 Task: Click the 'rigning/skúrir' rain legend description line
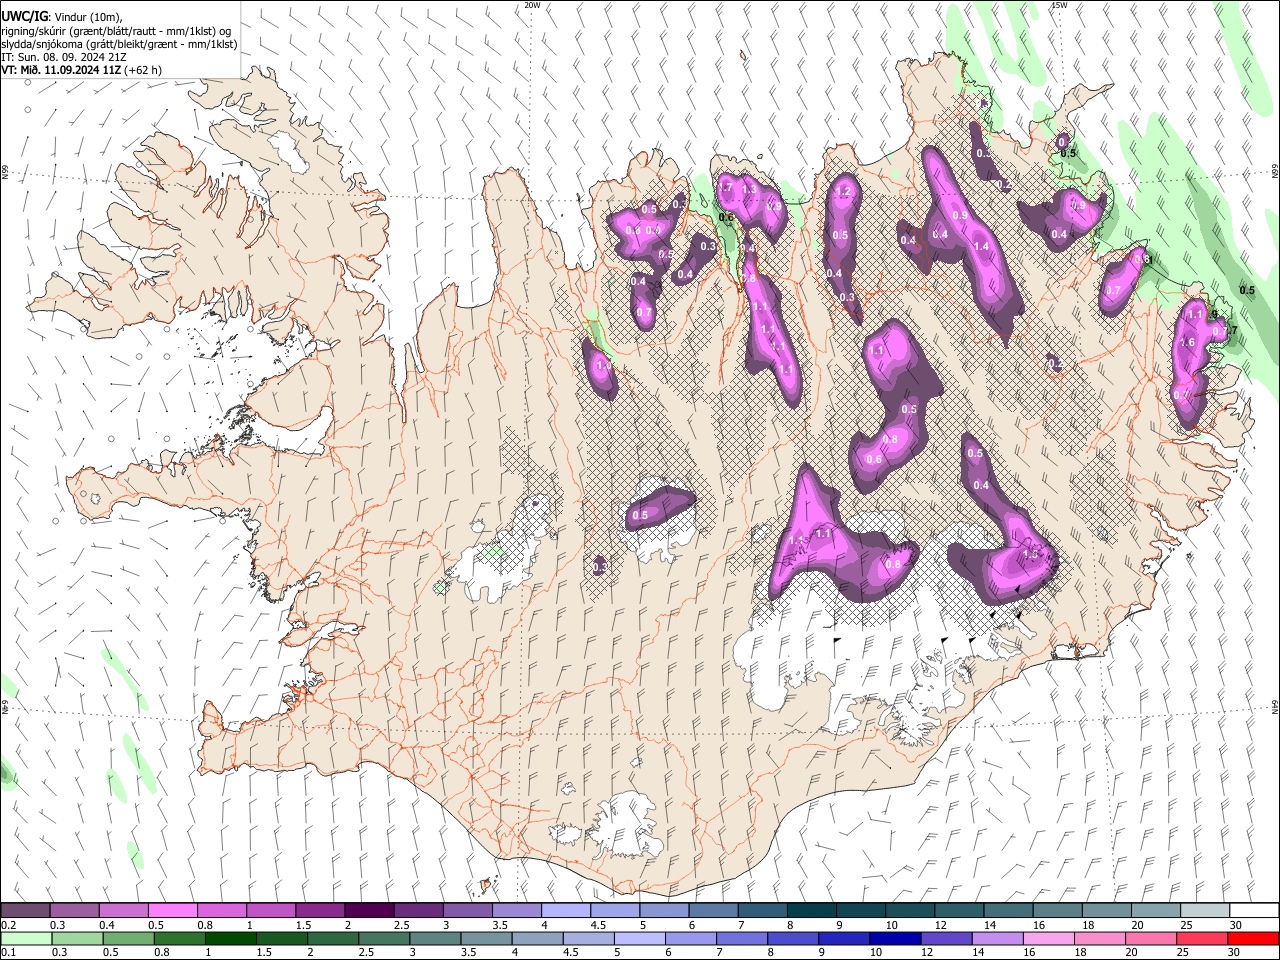(x=116, y=31)
